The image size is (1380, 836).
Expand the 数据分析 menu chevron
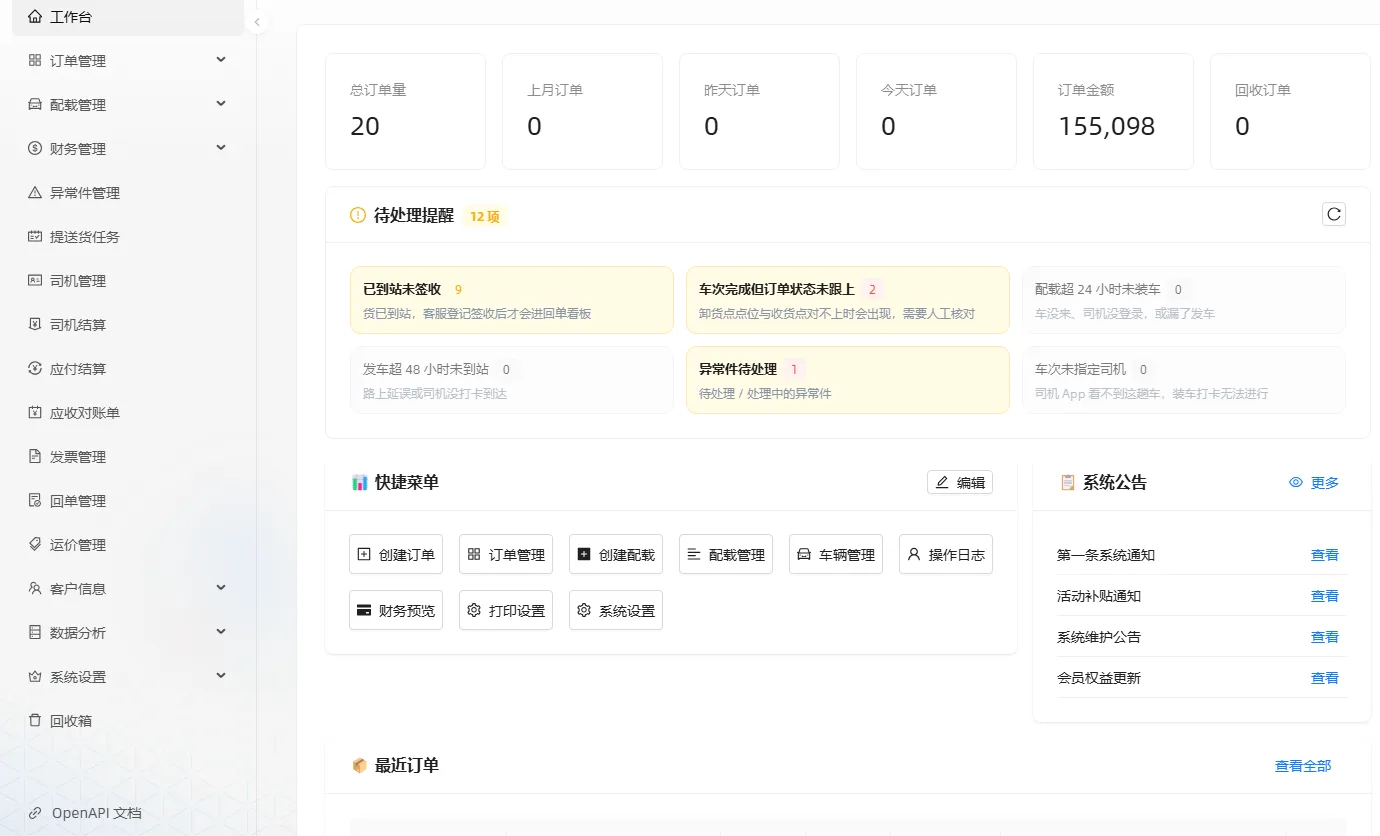tap(221, 632)
